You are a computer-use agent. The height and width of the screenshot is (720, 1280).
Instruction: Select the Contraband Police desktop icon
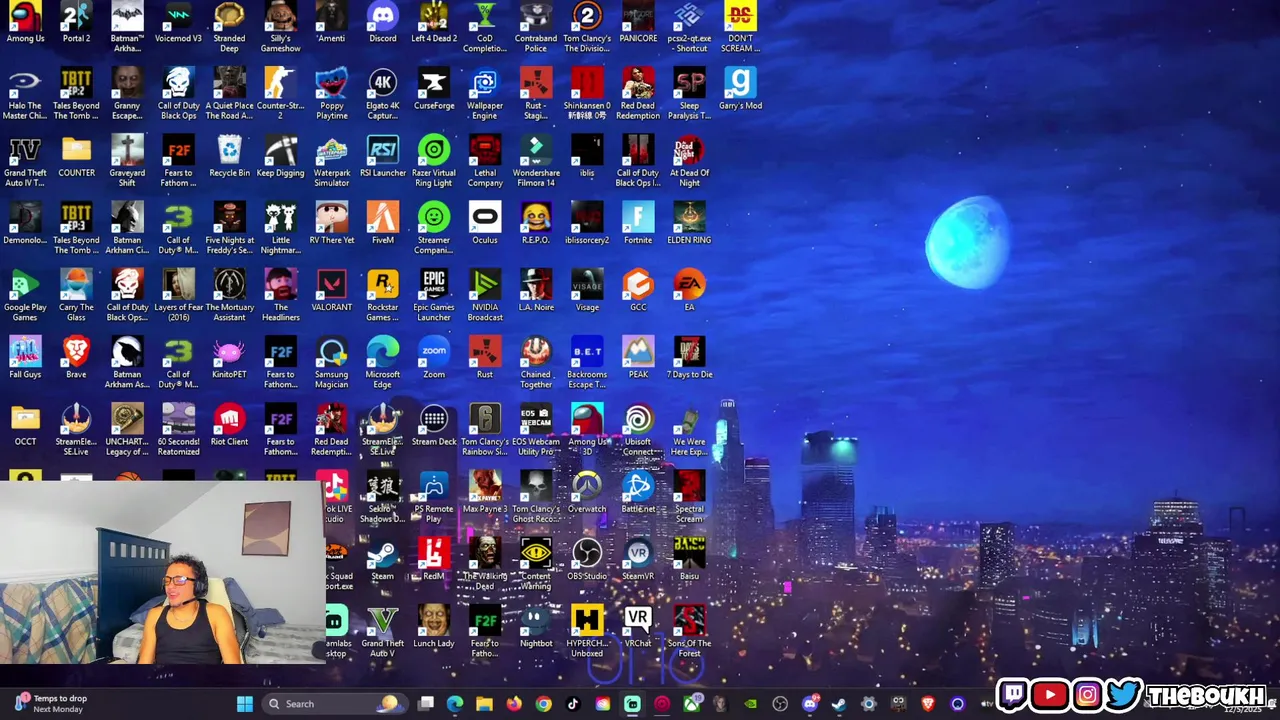click(x=536, y=26)
